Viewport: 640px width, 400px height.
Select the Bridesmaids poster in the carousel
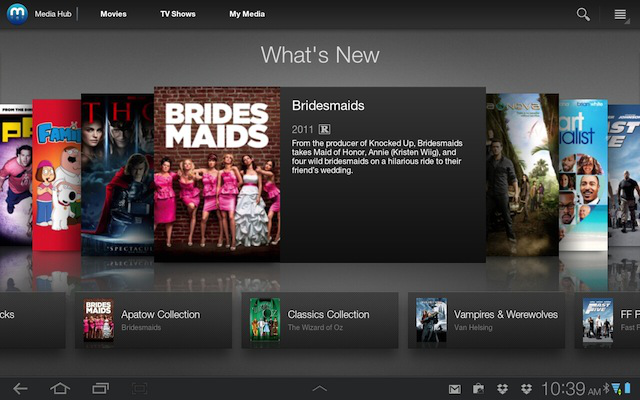(x=217, y=174)
